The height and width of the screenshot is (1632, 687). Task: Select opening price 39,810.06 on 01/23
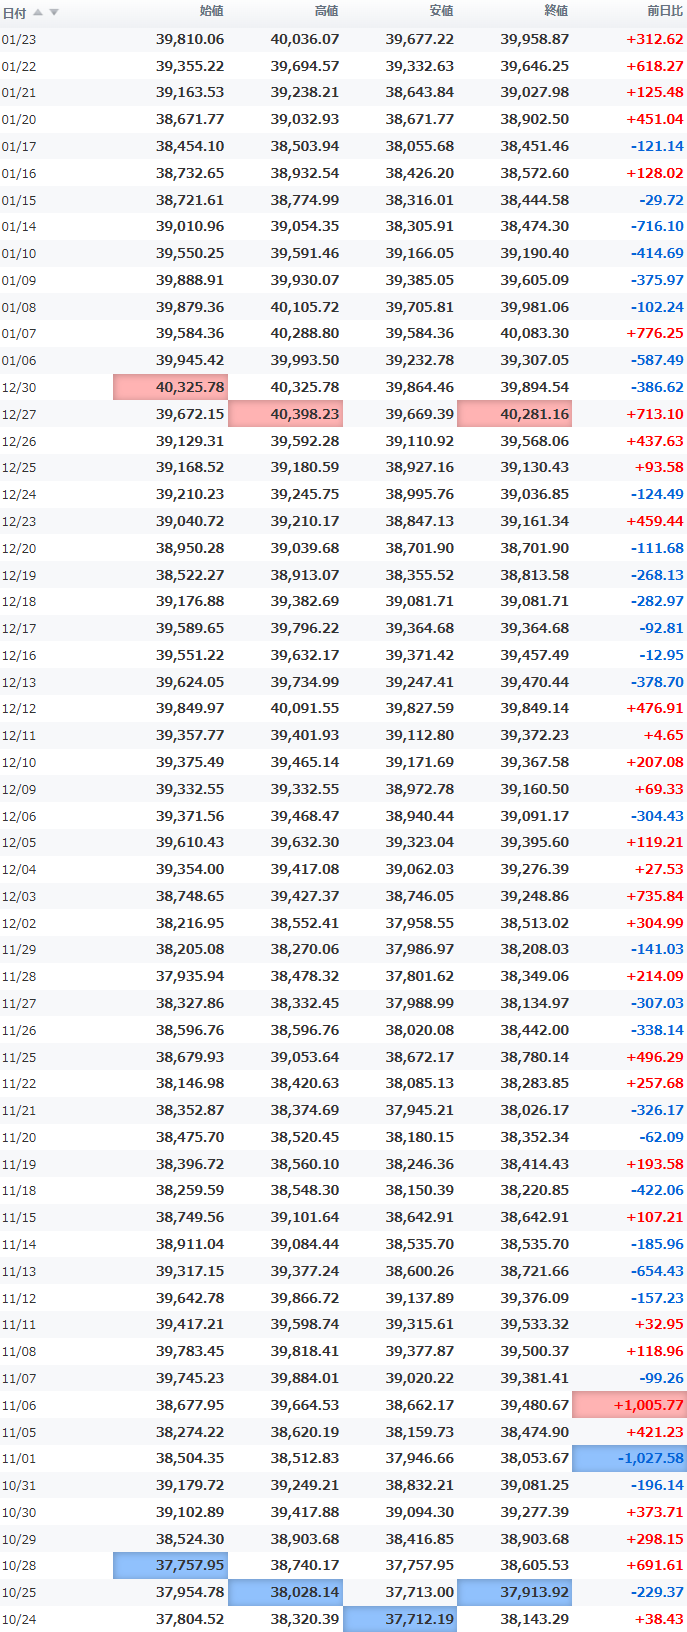[x=190, y=39]
